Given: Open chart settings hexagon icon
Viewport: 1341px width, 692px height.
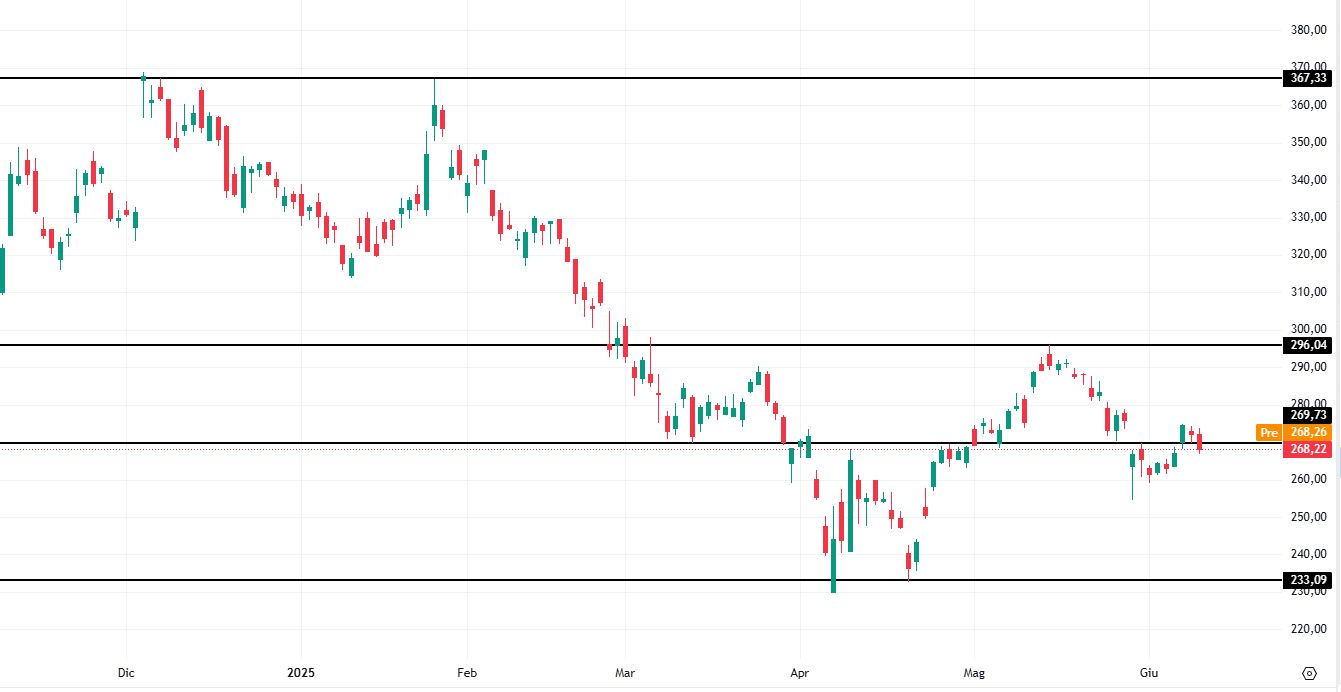Looking at the screenshot, I should coord(1309,671).
